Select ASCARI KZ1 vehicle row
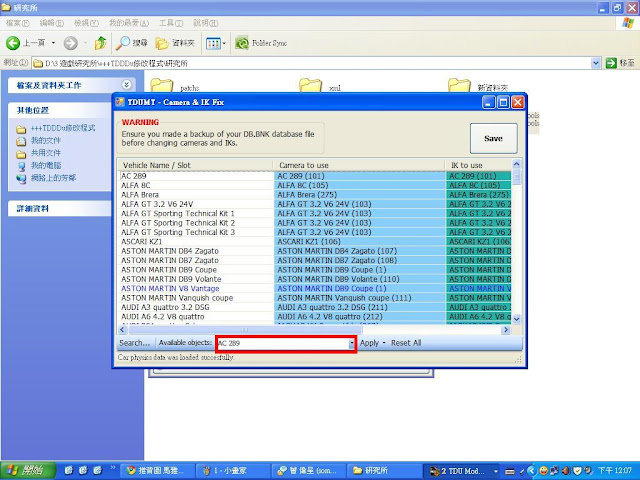The image size is (640, 480). [x=197, y=242]
